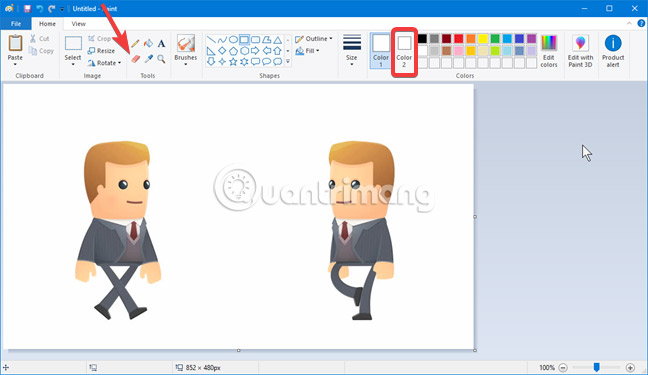Click the Paste clipboard icon
Viewport: 648px width, 375px height.
coord(15,44)
